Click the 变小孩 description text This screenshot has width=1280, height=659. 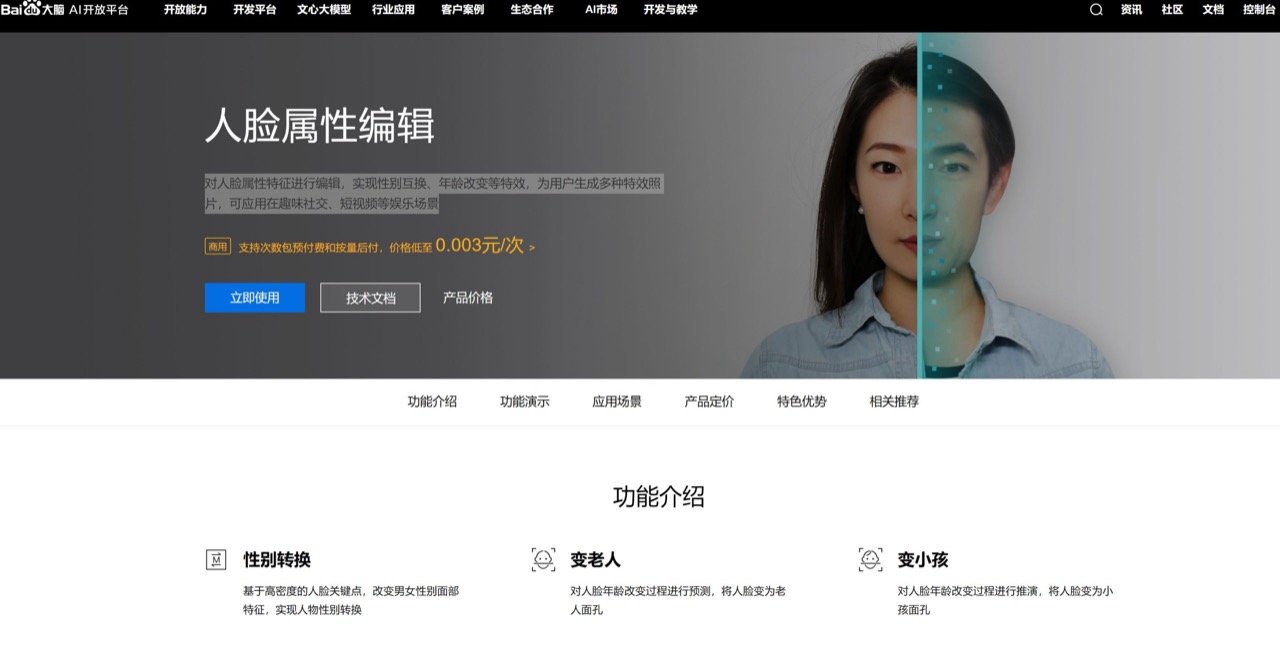point(1005,600)
